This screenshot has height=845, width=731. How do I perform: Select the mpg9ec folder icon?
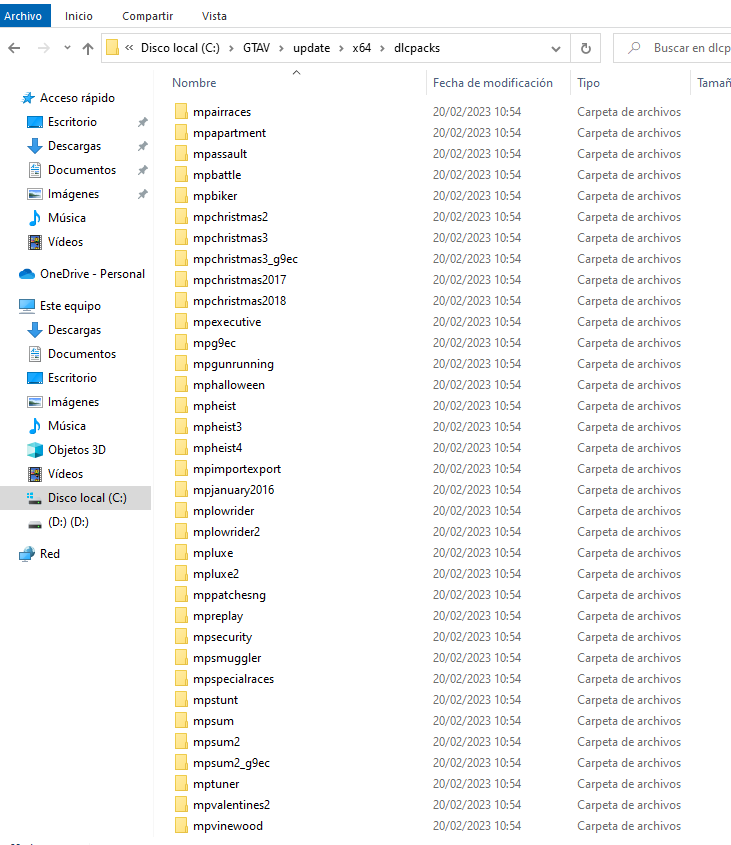[x=181, y=343]
